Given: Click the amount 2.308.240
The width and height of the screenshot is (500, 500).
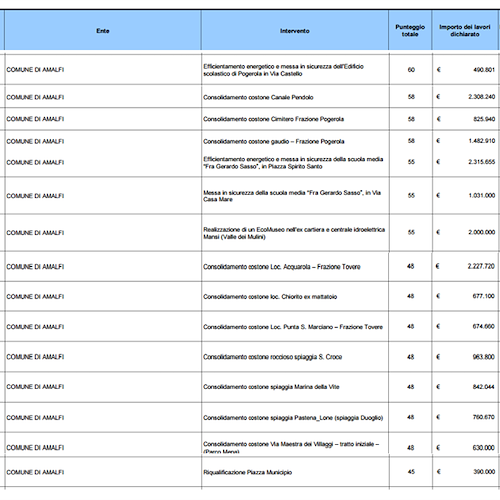Looking at the screenshot, I should pyautogui.click(x=482, y=97).
